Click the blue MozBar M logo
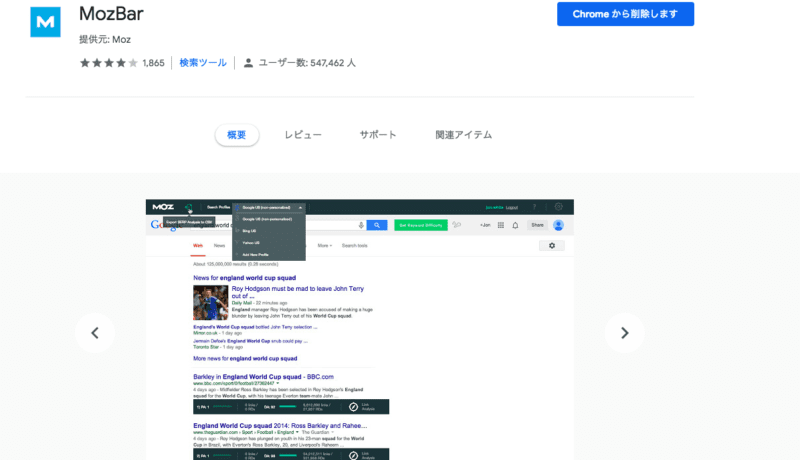This screenshot has width=800, height=460. coord(45,22)
